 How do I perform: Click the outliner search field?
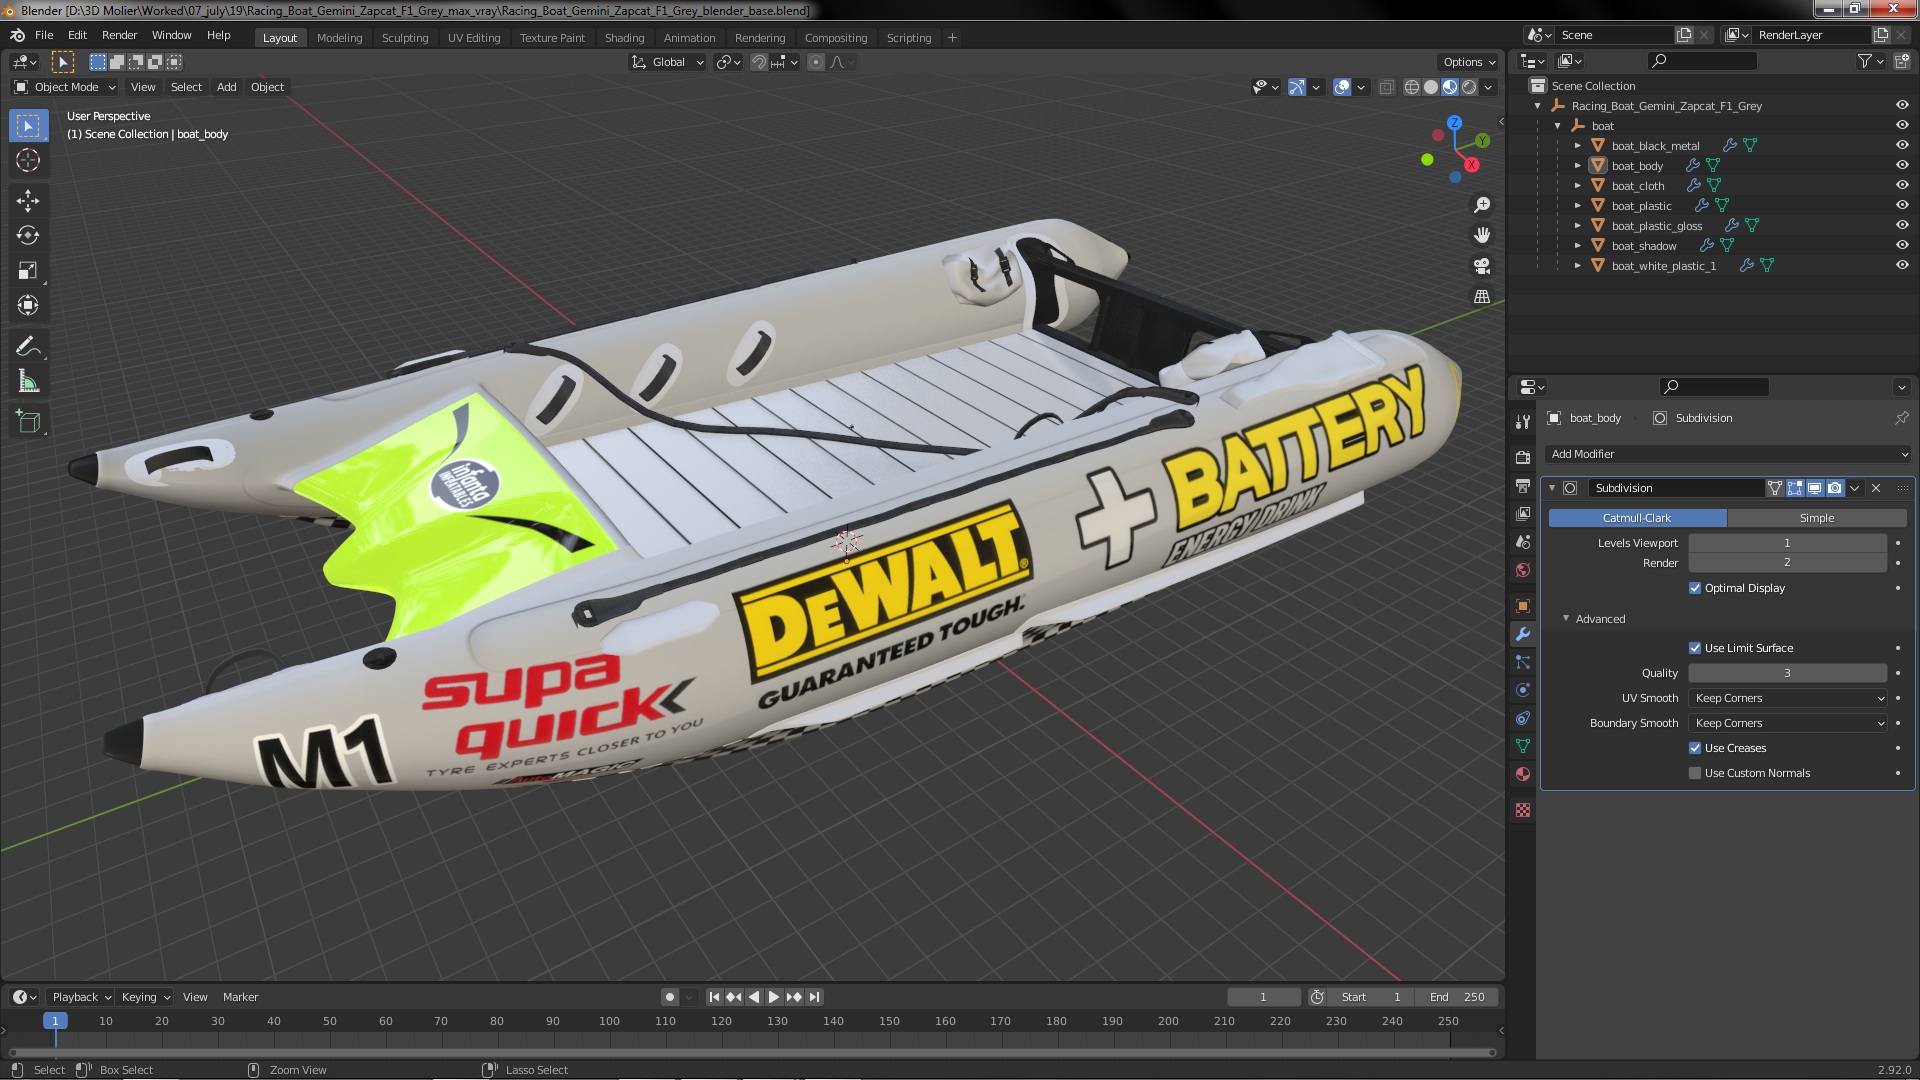(x=1702, y=61)
